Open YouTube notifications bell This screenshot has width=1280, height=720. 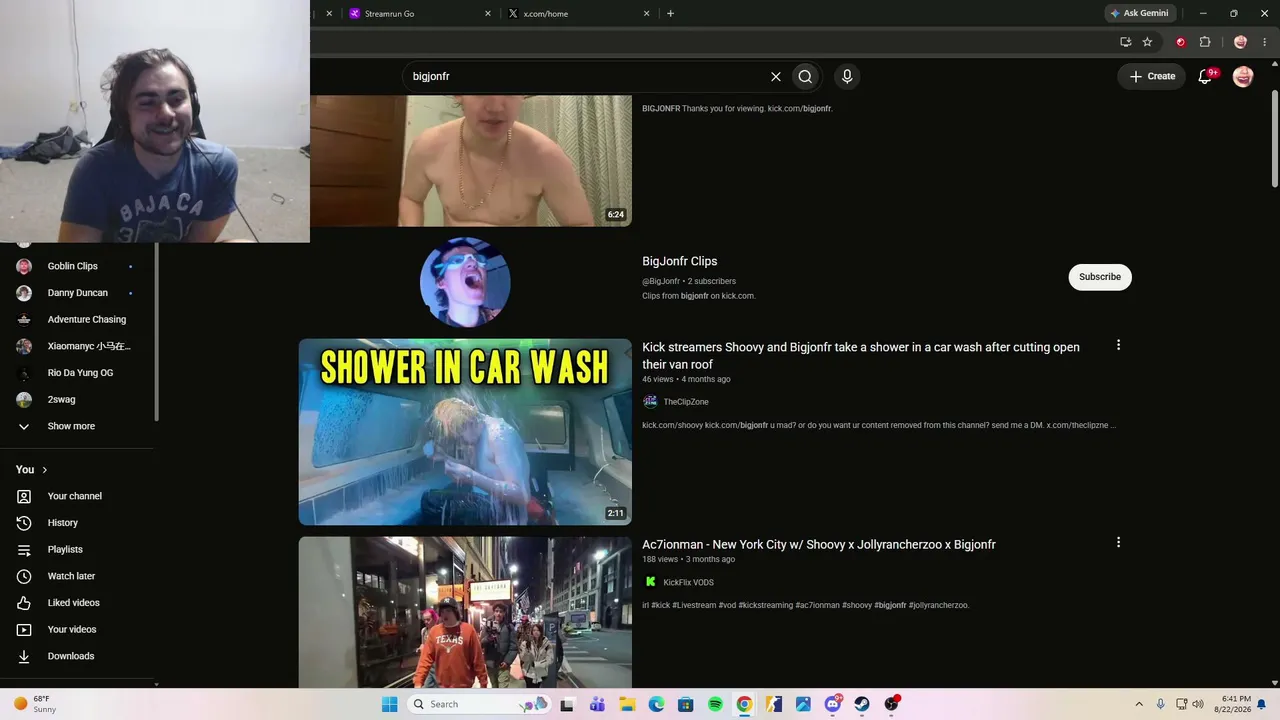pos(1205,76)
